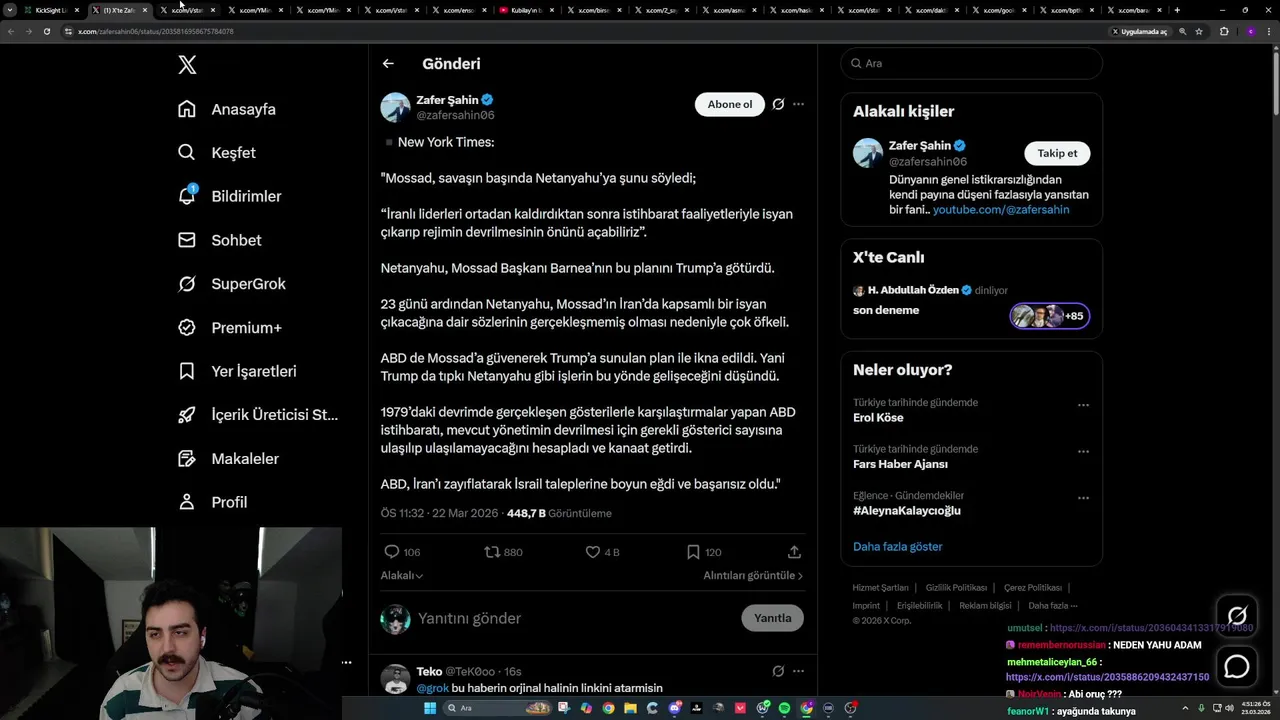Expand the Alakalı sorting dropdown
Viewport: 1280px width, 720px height.
[x=402, y=576]
